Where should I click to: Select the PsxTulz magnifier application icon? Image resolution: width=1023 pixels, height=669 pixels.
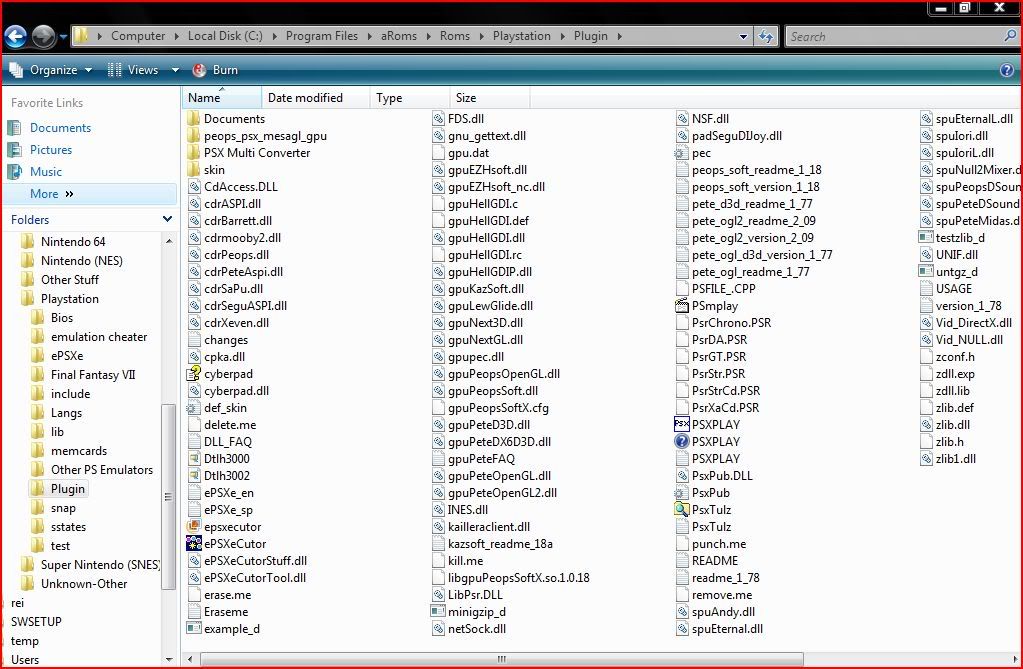[x=682, y=509]
